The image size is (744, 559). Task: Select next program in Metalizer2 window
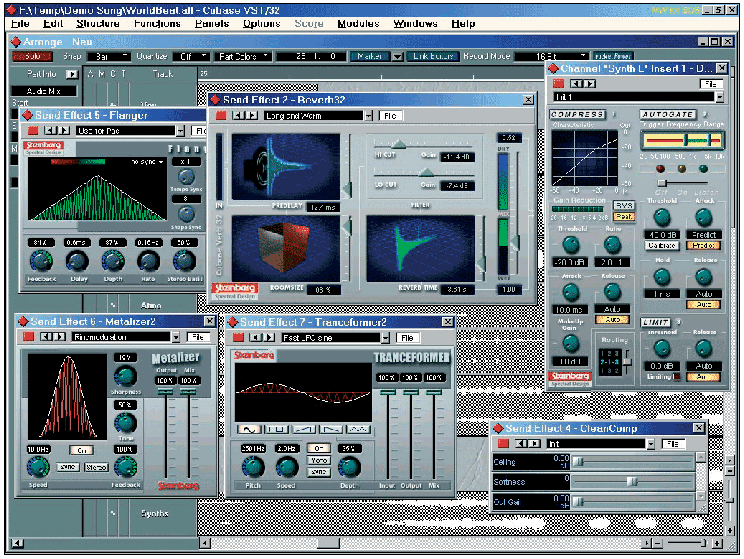(x=60, y=336)
